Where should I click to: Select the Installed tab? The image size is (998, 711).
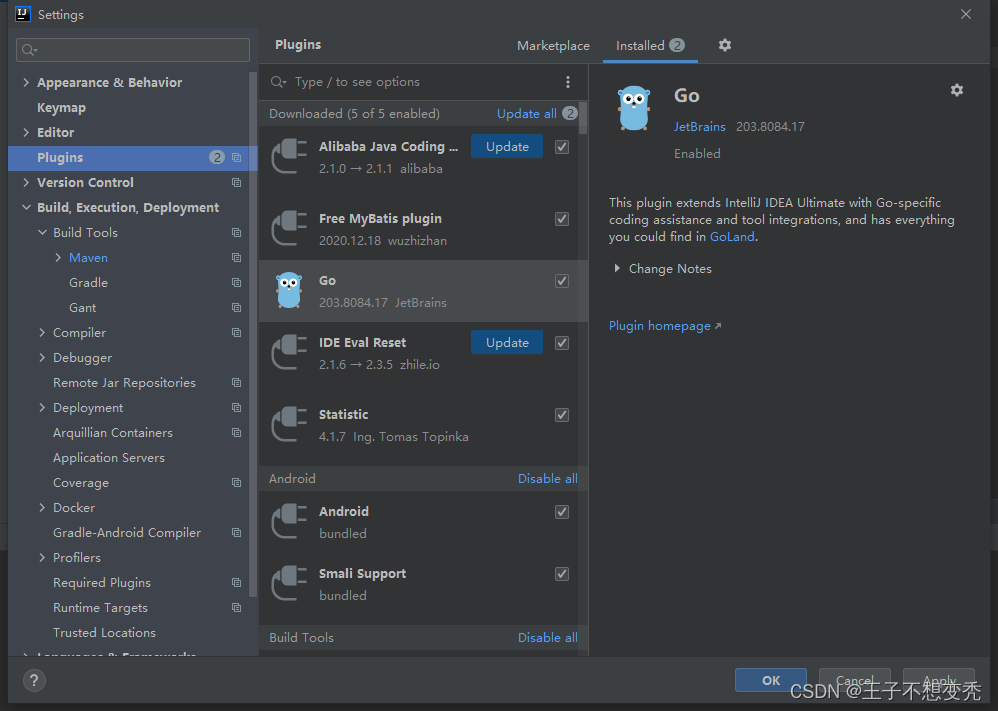click(x=650, y=46)
